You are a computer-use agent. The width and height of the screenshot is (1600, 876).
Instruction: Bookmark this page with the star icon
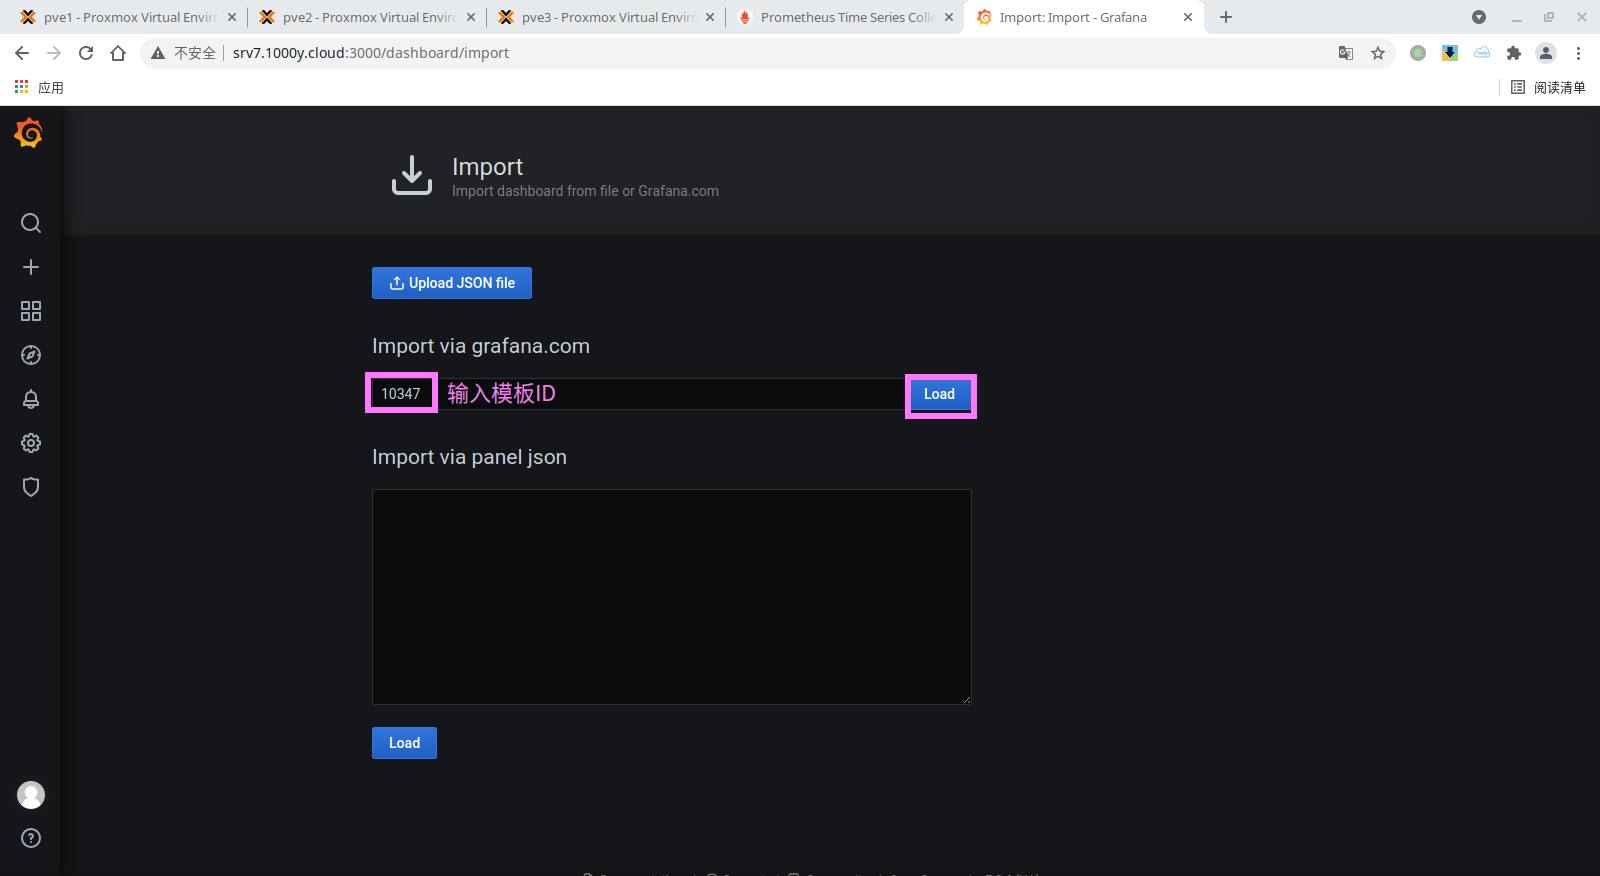point(1378,53)
